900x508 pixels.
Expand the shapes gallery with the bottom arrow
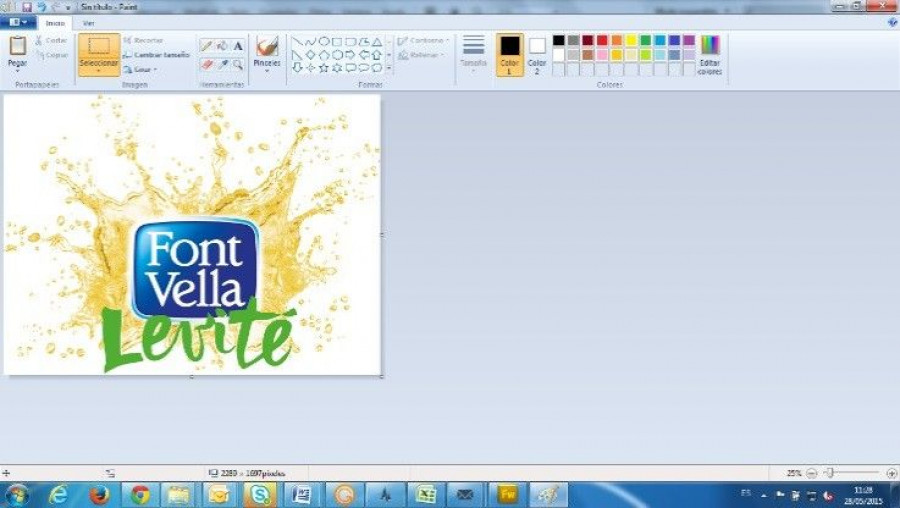tap(389, 68)
